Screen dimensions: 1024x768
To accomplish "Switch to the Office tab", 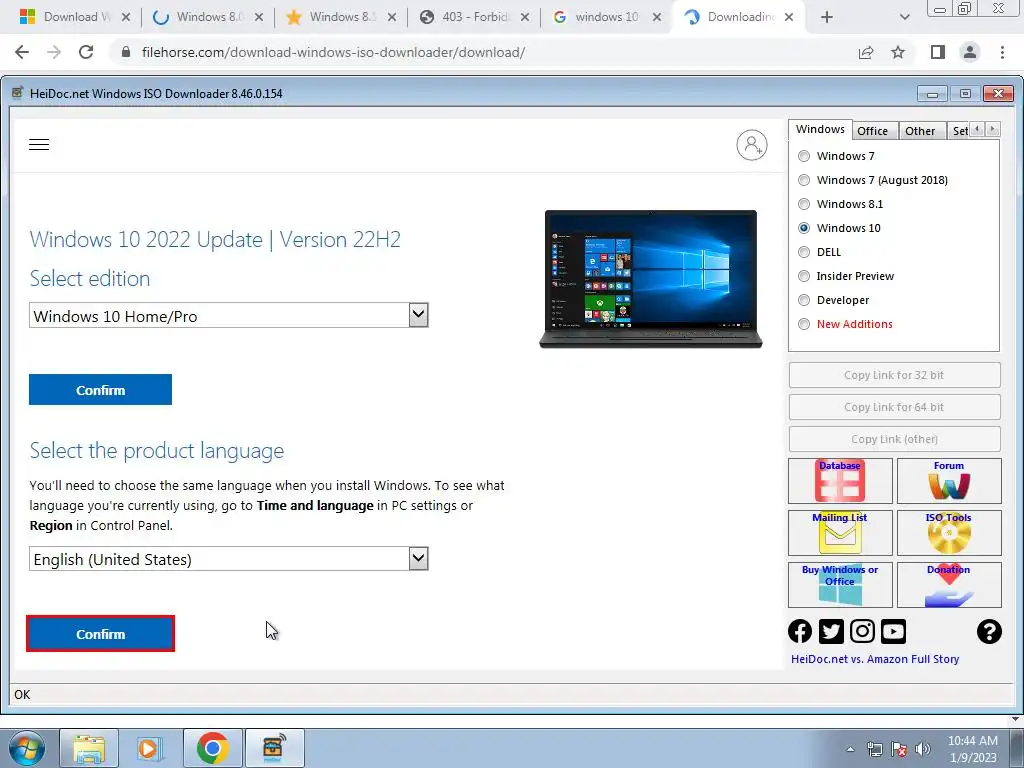I will (x=872, y=131).
